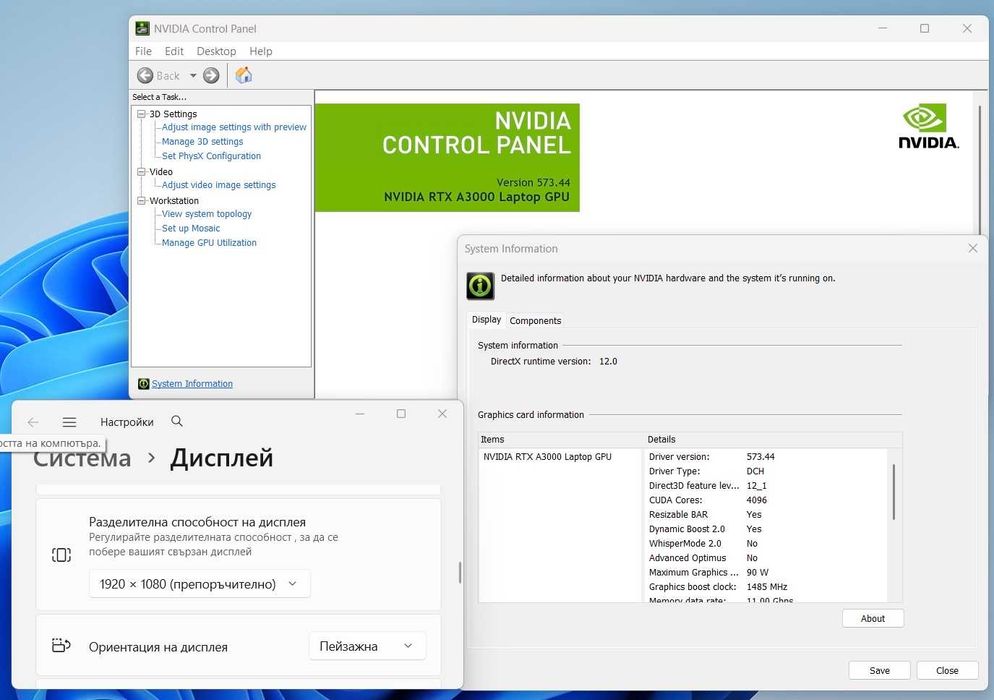Click the Advanced Optimus row
This screenshot has width=994, height=700.
tap(765, 558)
